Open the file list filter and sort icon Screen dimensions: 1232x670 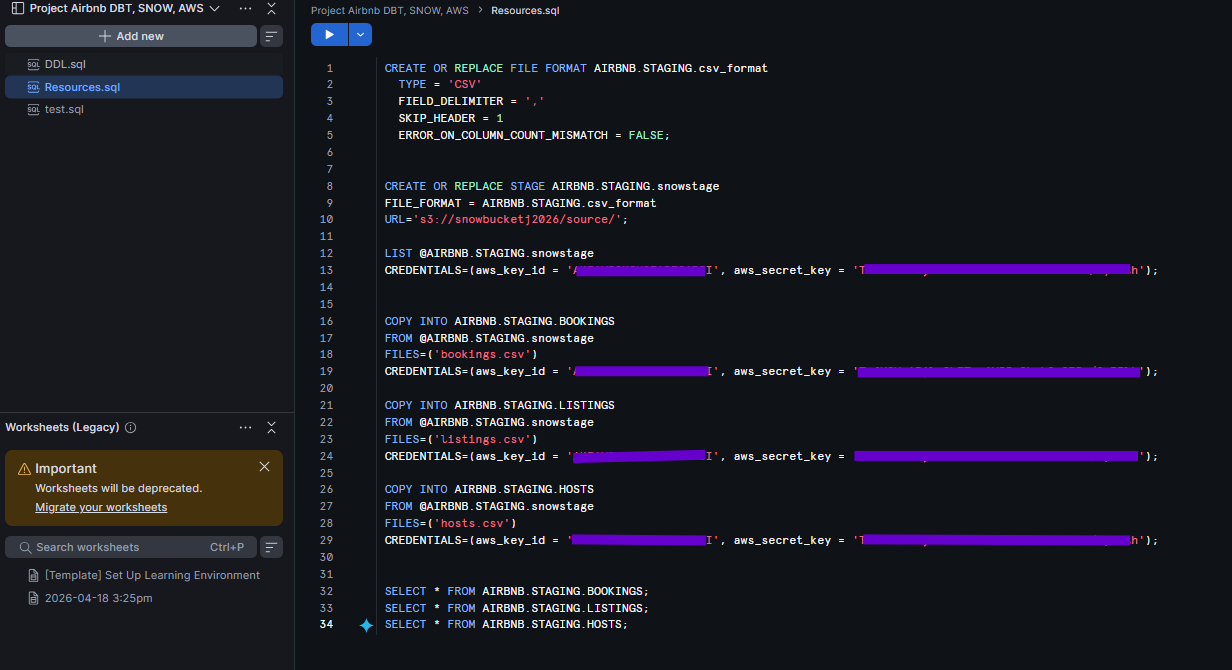(271, 36)
